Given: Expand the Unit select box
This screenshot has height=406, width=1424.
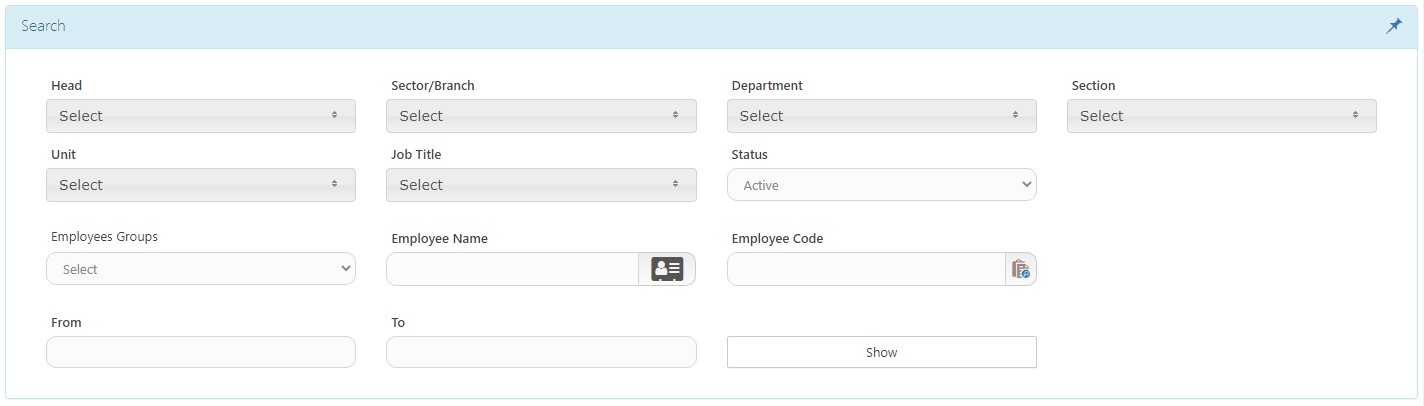Looking at the screenshot, I should pyautogui.click(x=201, y=185).
